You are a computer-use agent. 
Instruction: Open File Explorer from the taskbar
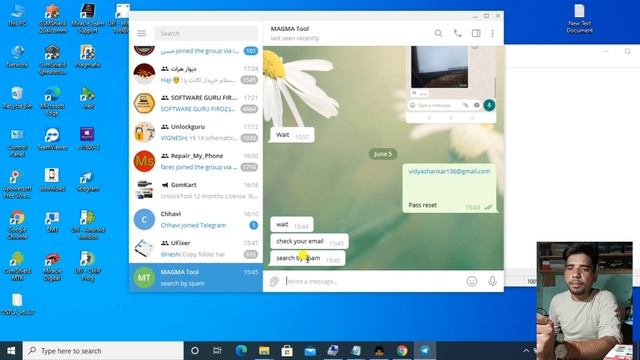click(x=264, y=351)
